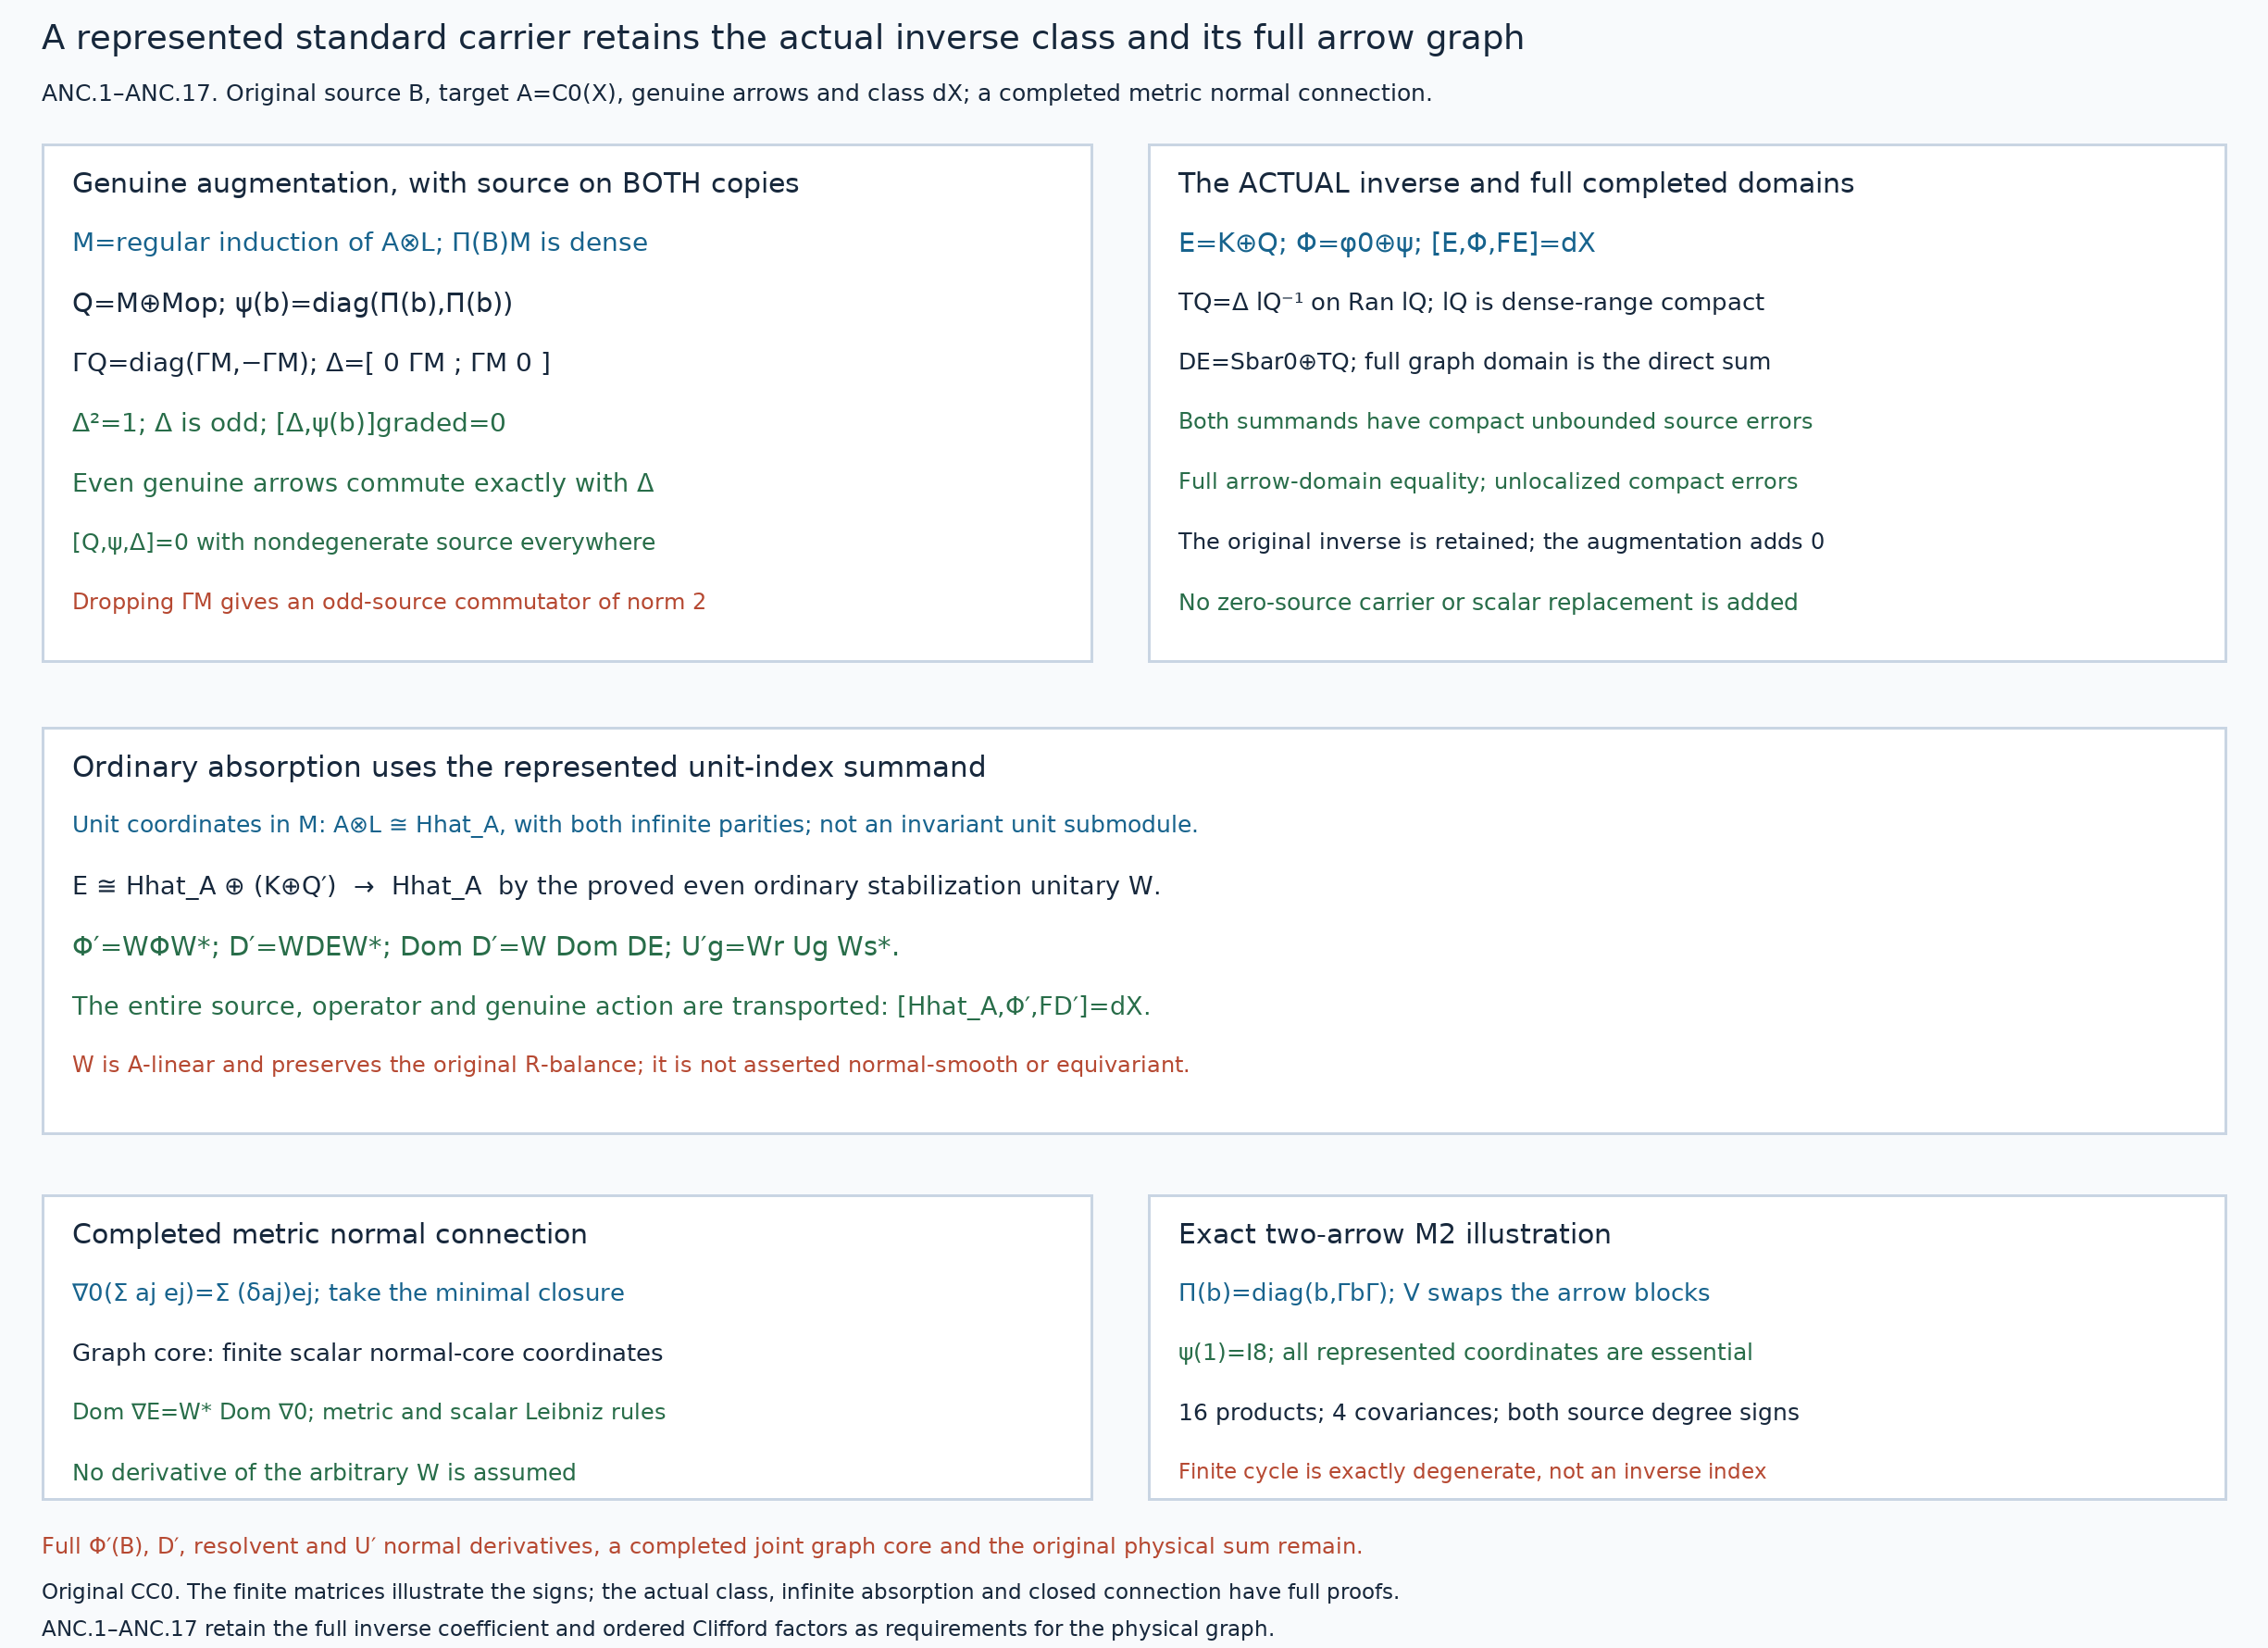Click '∇0(Σ aj ej)=Σ (δaj)ej' line
The width and height of the screenshot is (2268, 1648).
(348, 1292)
